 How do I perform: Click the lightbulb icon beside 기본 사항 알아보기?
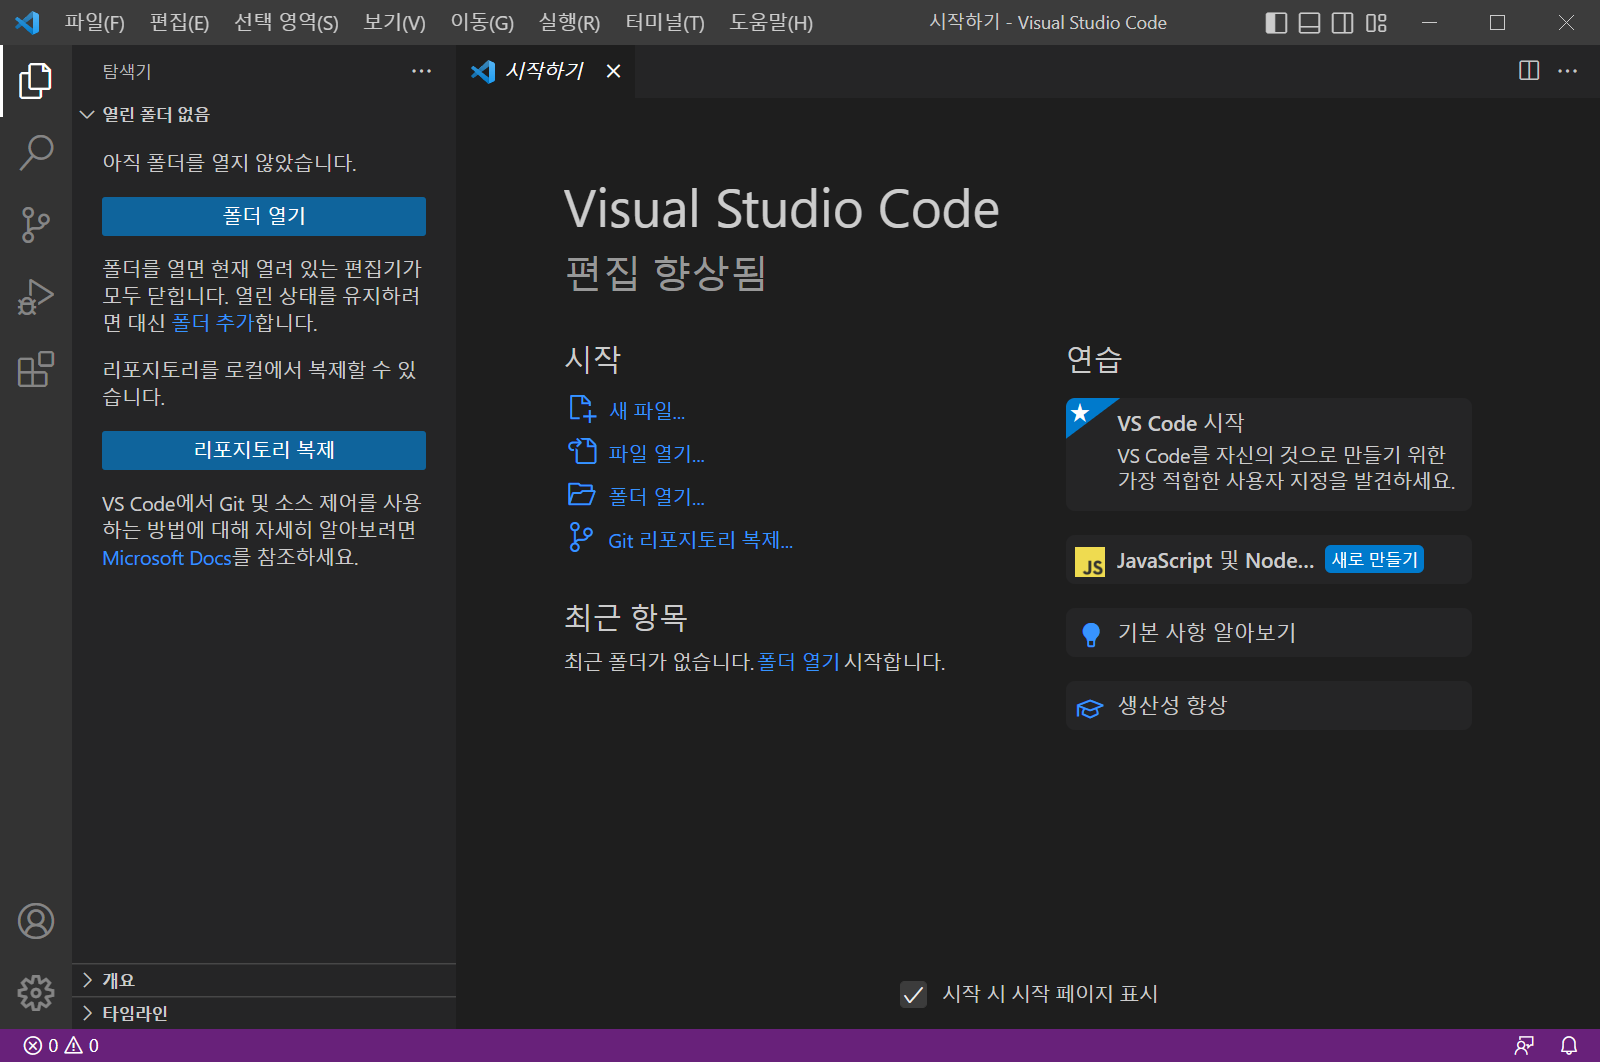pos(1091,634)
